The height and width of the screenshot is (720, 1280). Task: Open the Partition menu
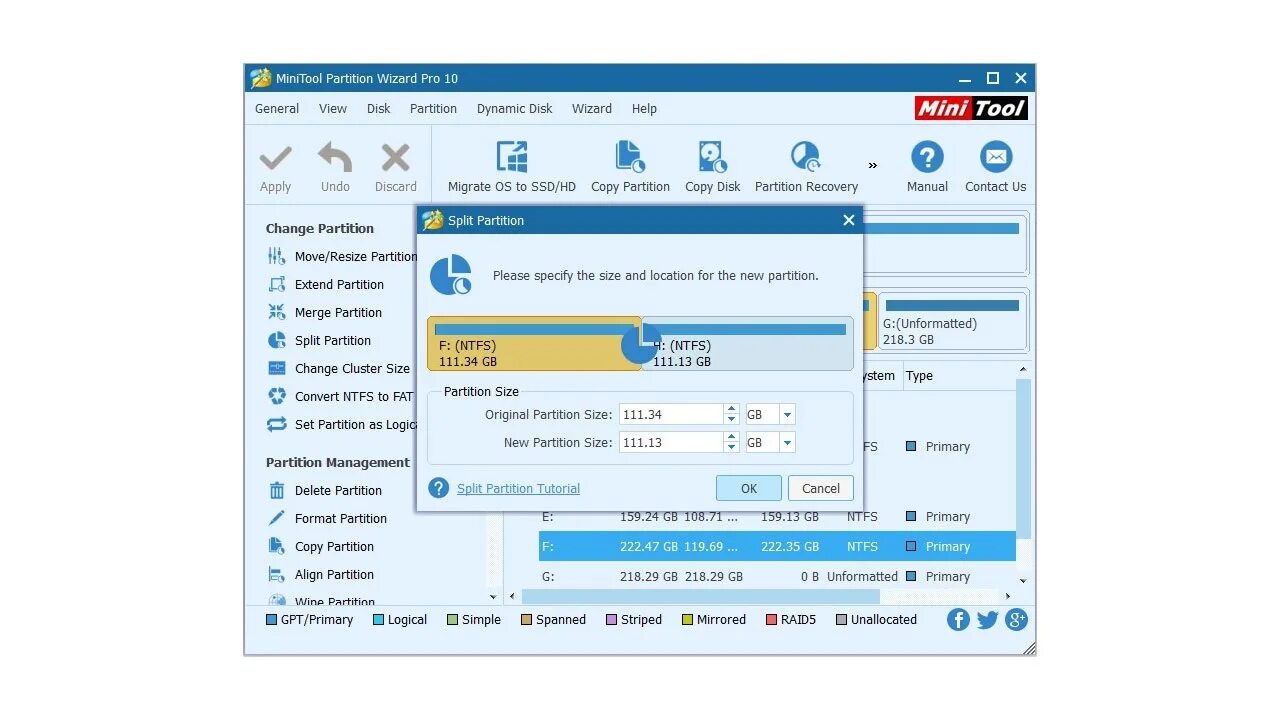tap(433, 109)
